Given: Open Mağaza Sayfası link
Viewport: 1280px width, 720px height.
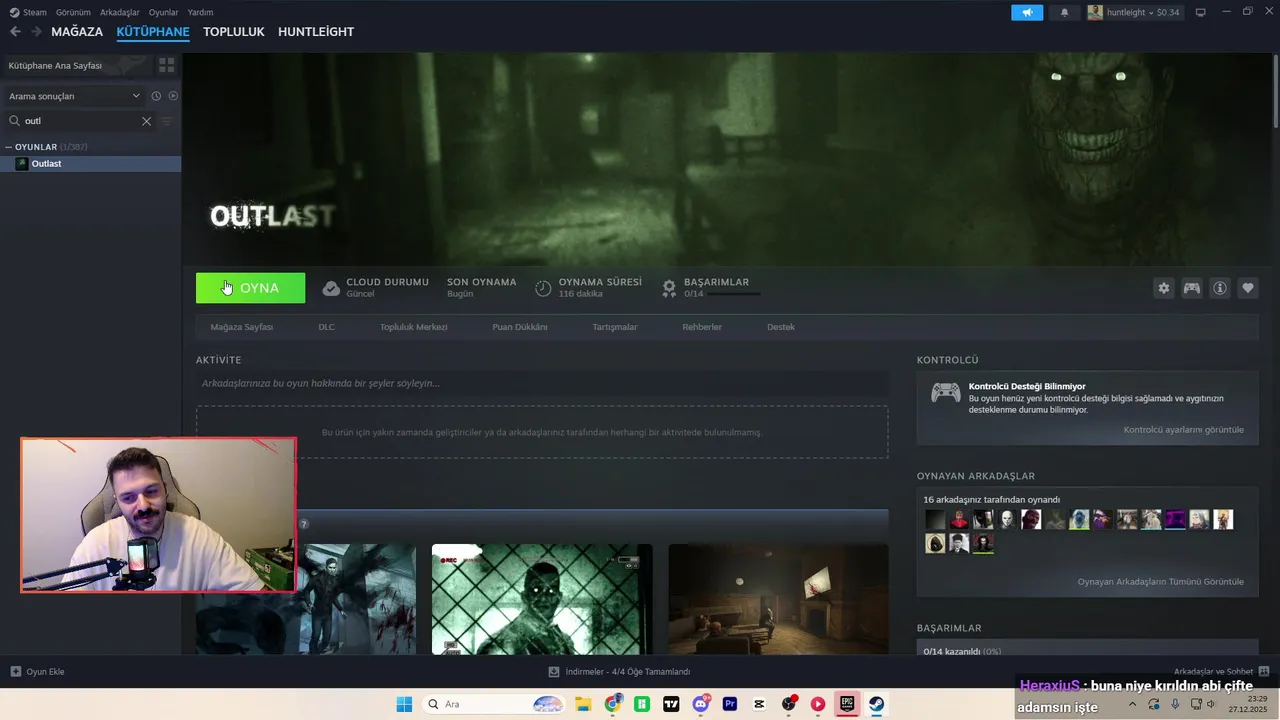Looking at the screenshot, I should [242, 327].
